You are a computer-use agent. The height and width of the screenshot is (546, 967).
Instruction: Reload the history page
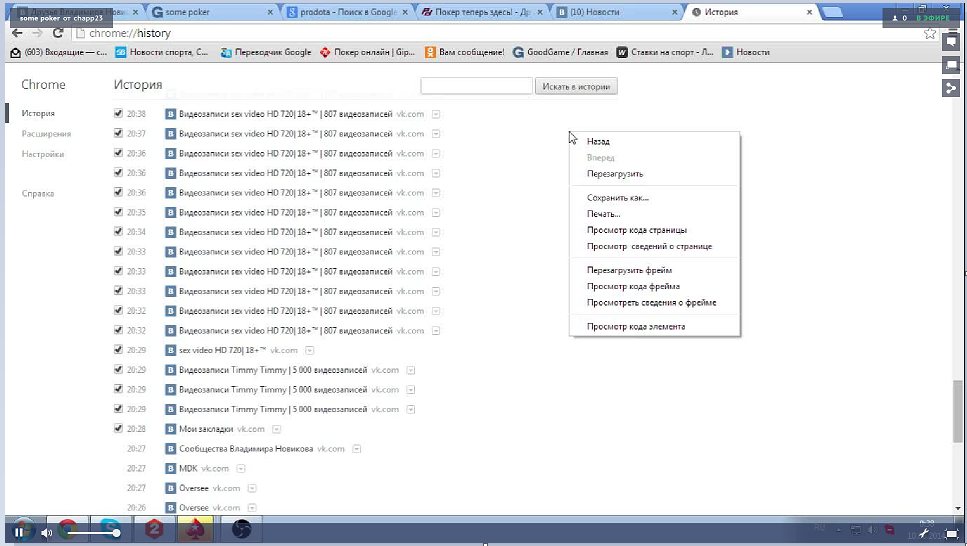(58, 33)
